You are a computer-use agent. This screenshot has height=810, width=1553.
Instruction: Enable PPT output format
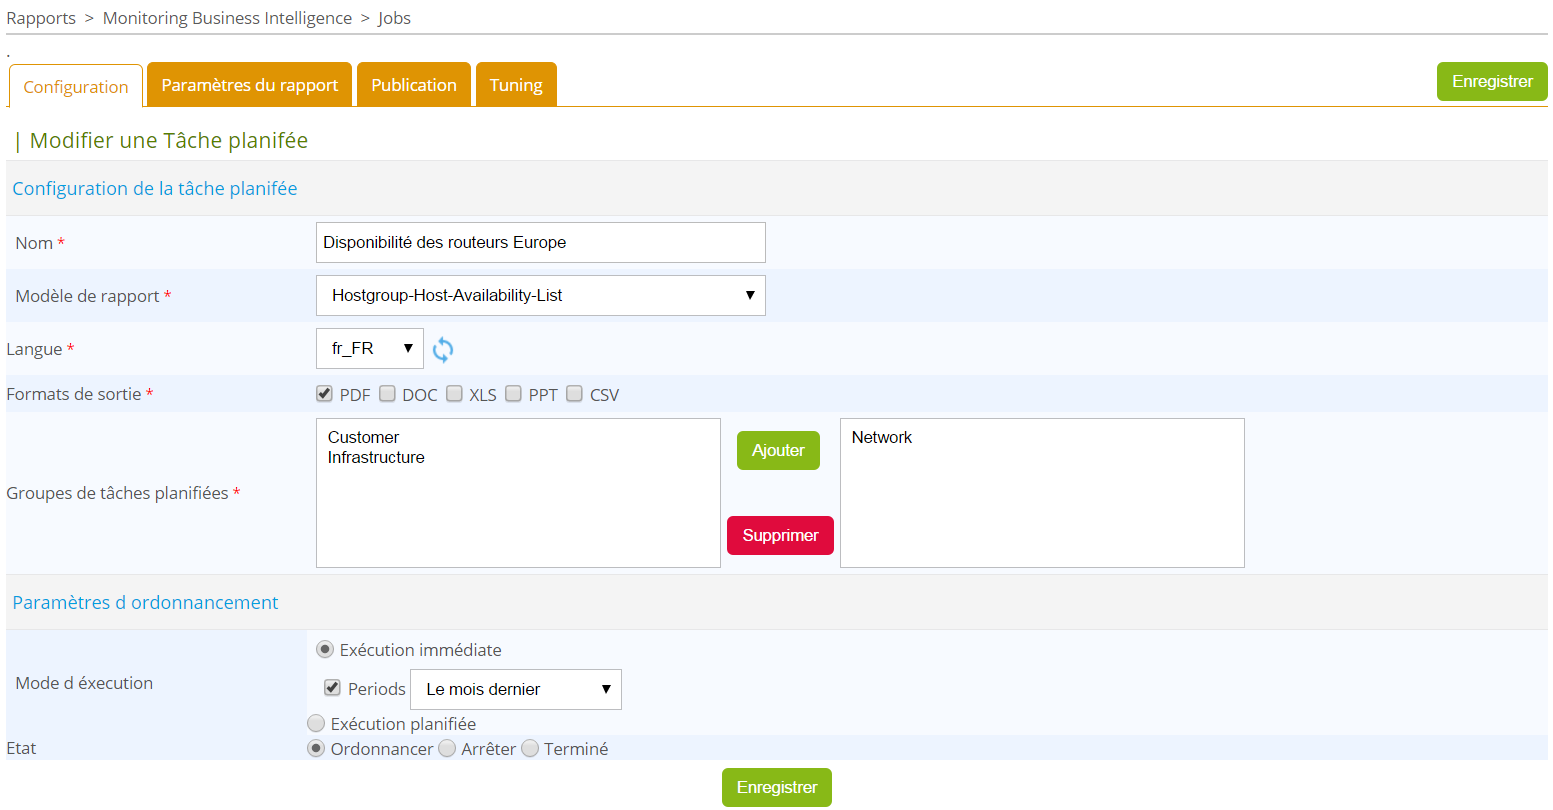point(514,394)
